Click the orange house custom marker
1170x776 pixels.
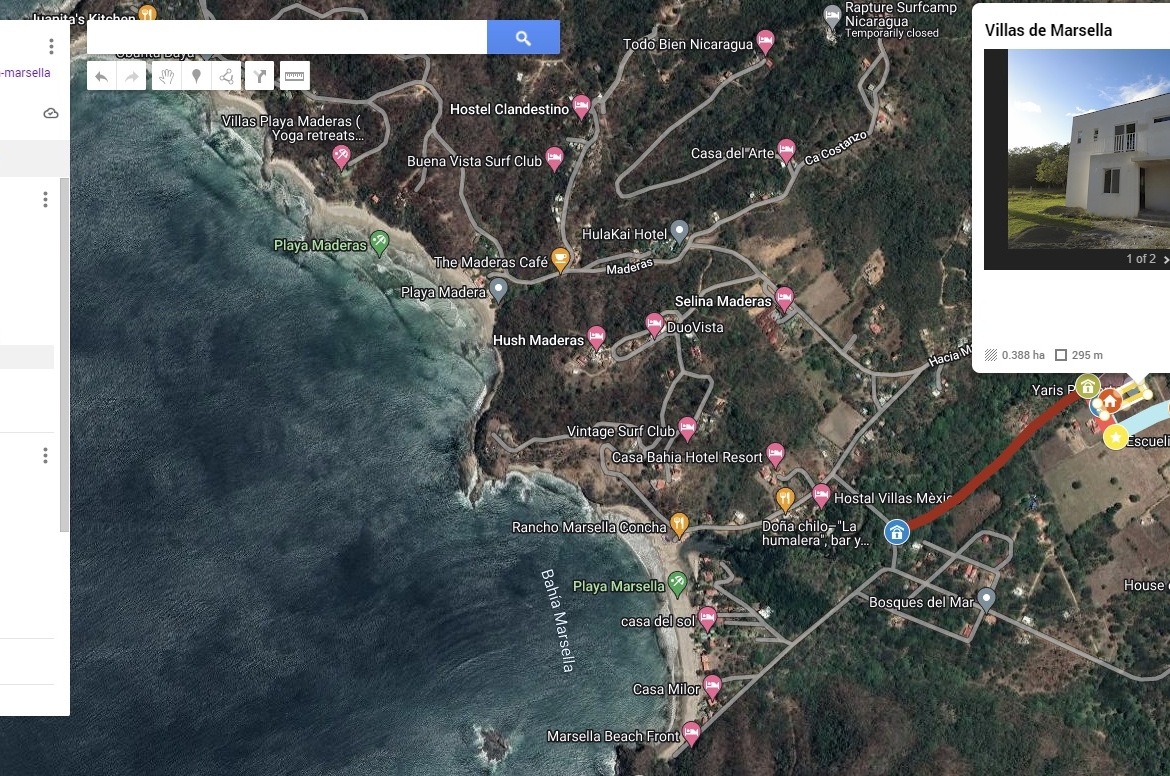point(1110,402)
